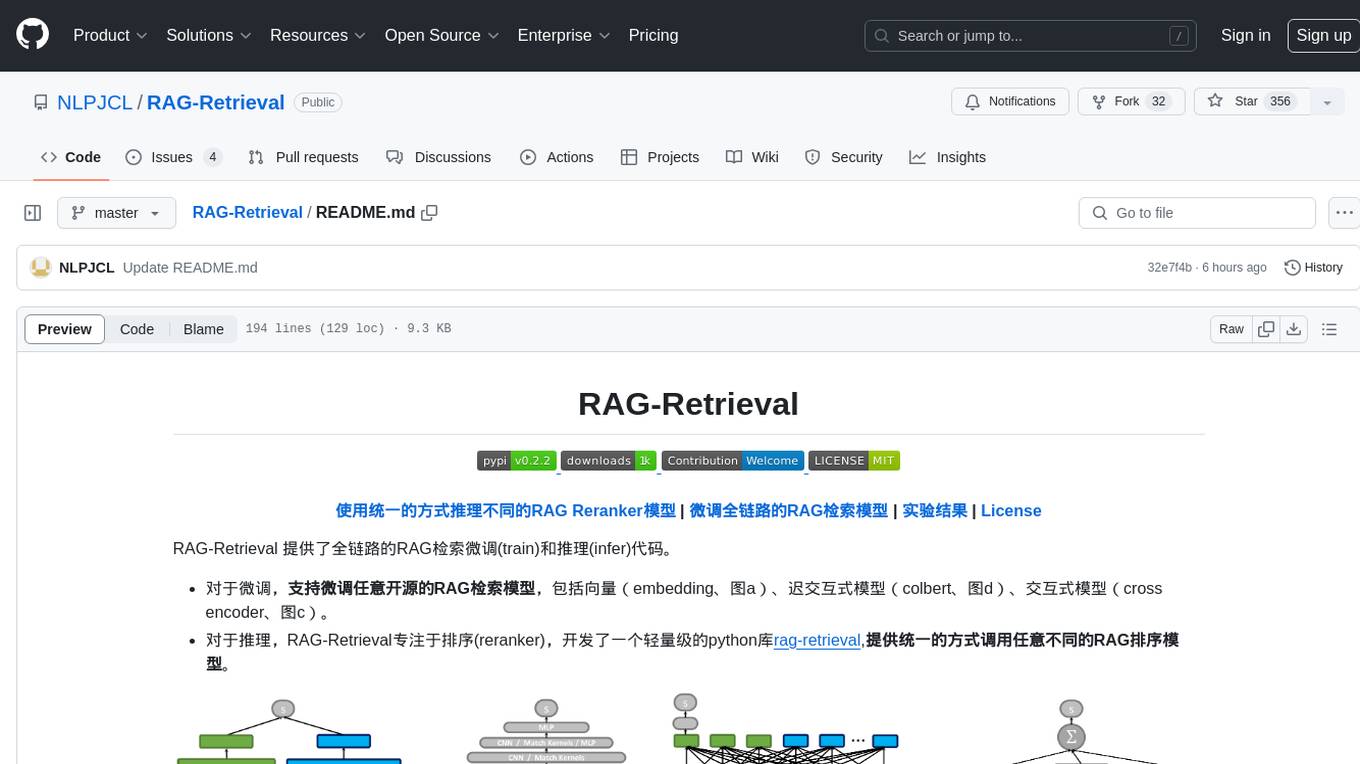Switch to the Actions tab
The image size is (1360, 764).
coord(556,157)
